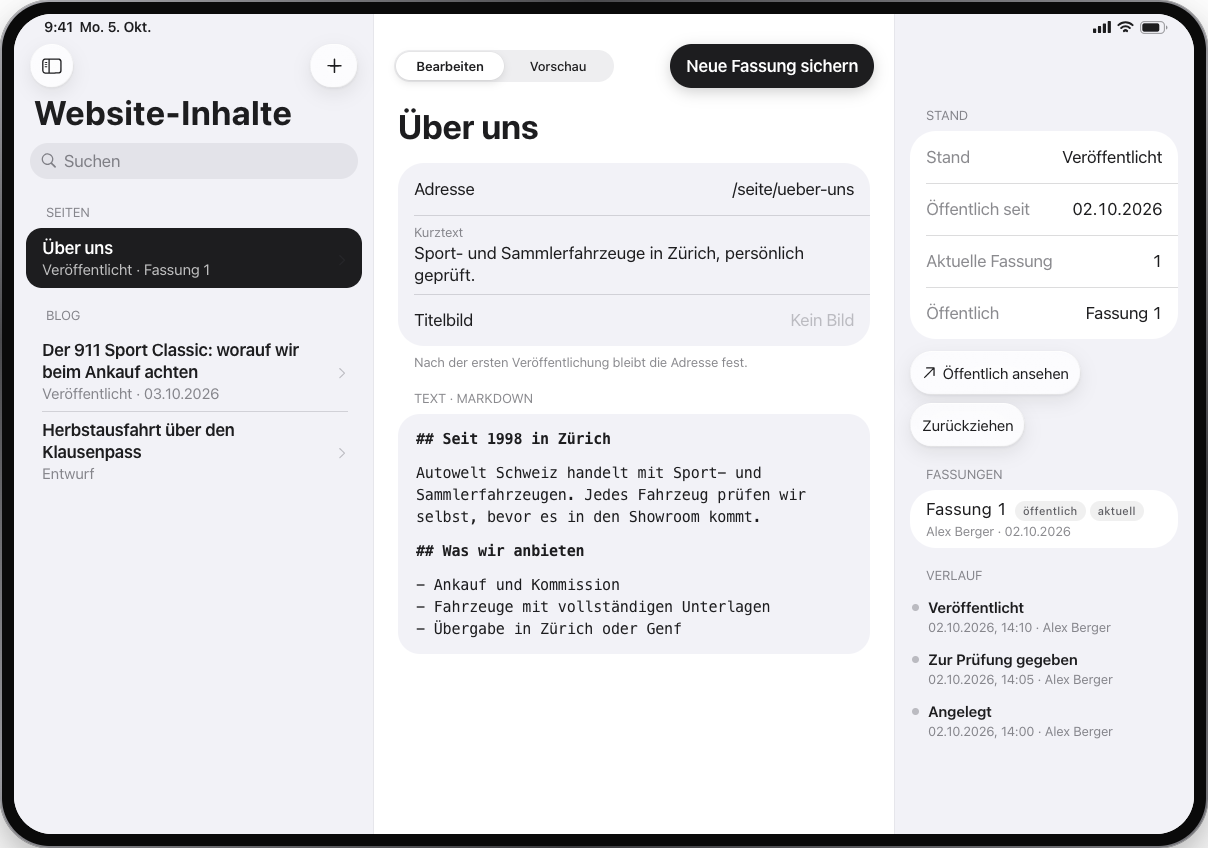Save with Neue Fassung sichern
The image size is (1208, 848).
pos(772,66)
